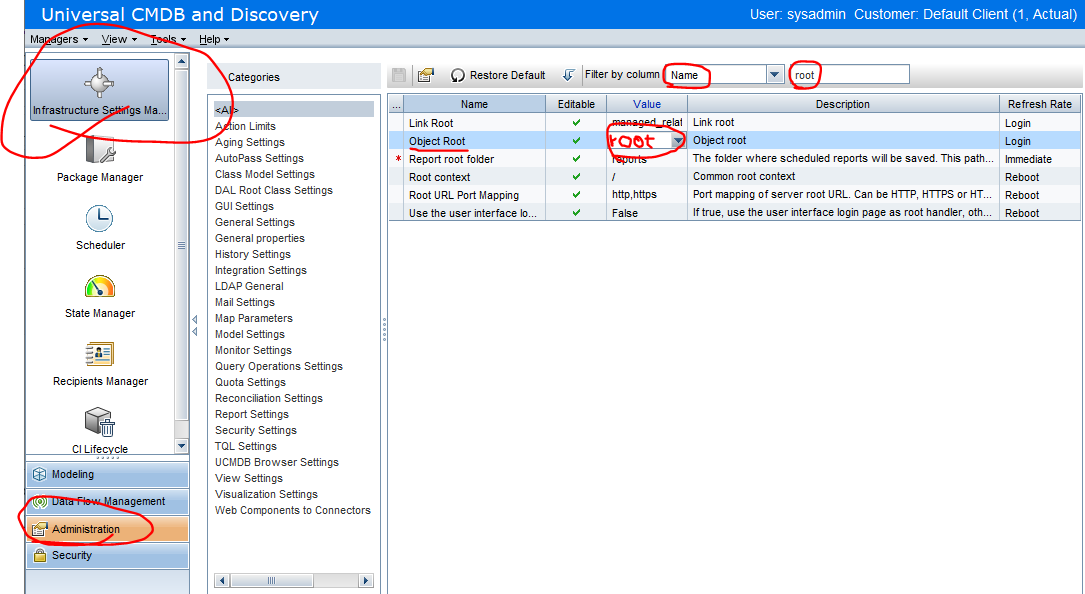Open the Managers menu
Viewport: 1085px width, 594px height.
59,39
